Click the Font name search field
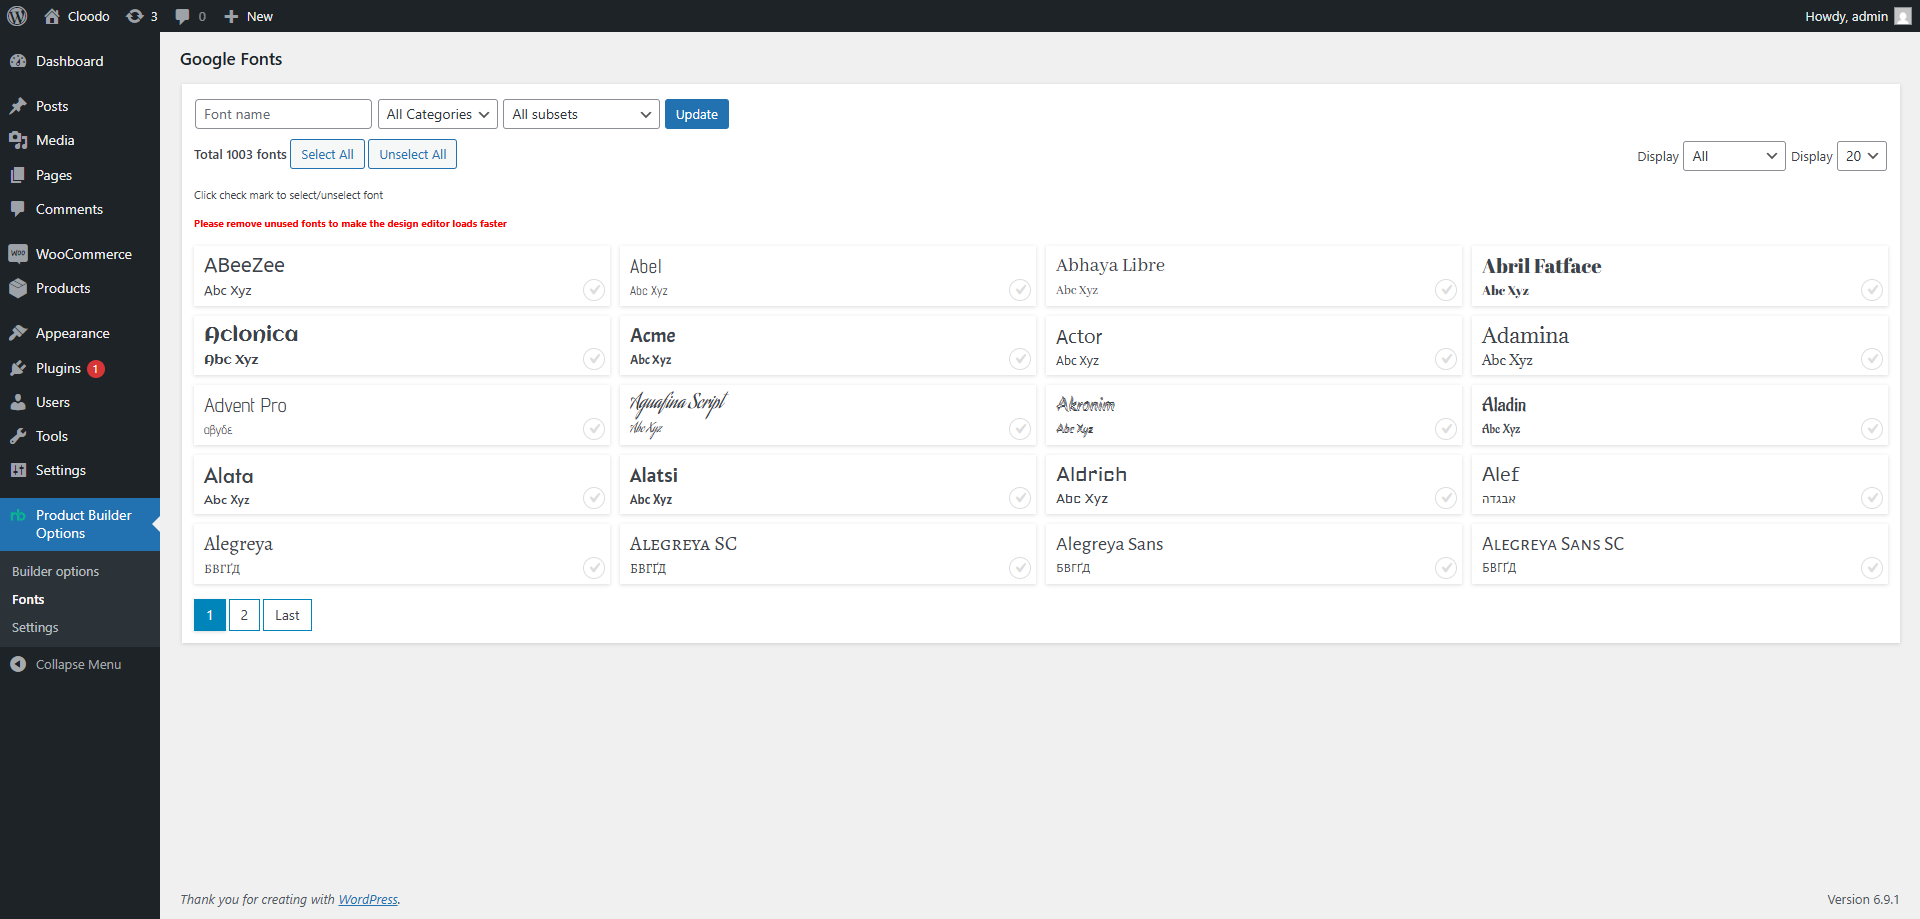Viewport: 1920px width, 919px height. [283, 114]
